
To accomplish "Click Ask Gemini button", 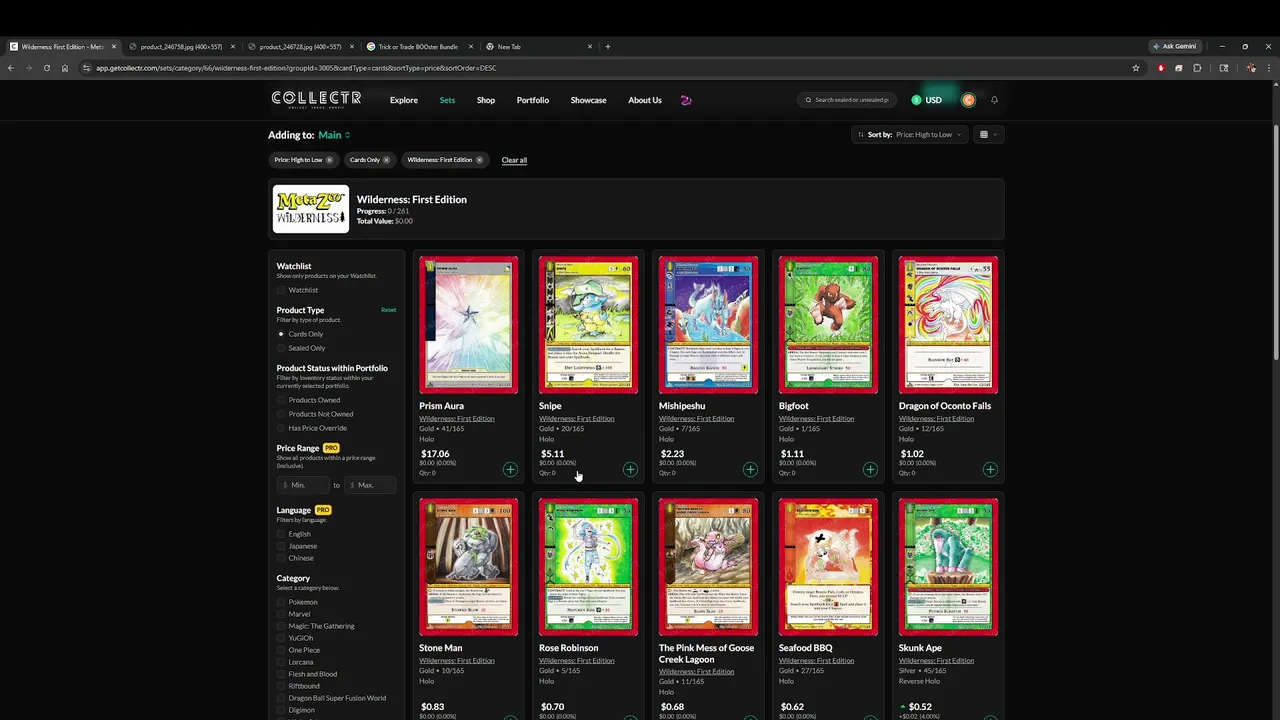I will (x=1175, y=47).
